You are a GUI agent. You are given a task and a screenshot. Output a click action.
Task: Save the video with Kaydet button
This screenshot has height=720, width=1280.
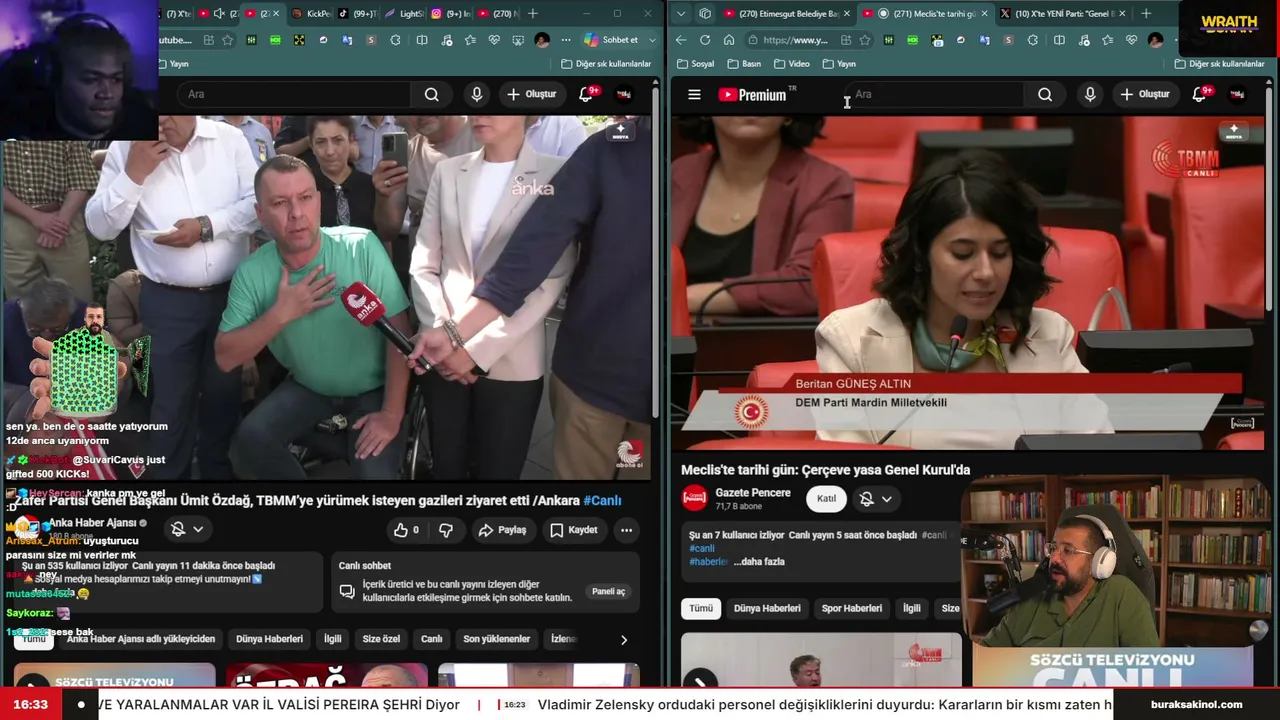point(574,530)
